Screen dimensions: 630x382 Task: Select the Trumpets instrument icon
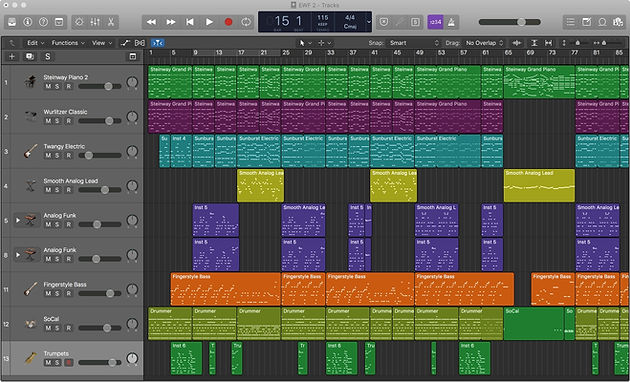[31, 358]
